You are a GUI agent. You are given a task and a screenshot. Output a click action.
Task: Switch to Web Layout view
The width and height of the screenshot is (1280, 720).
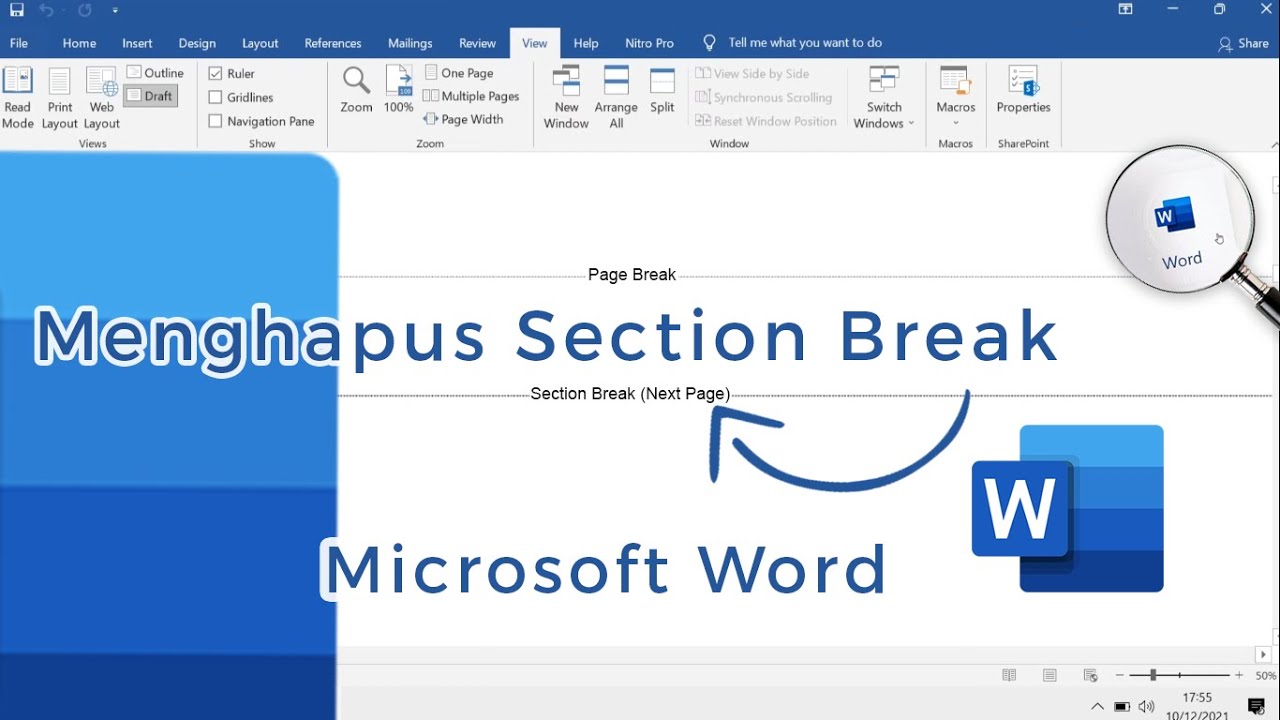[x=102, y=98]
